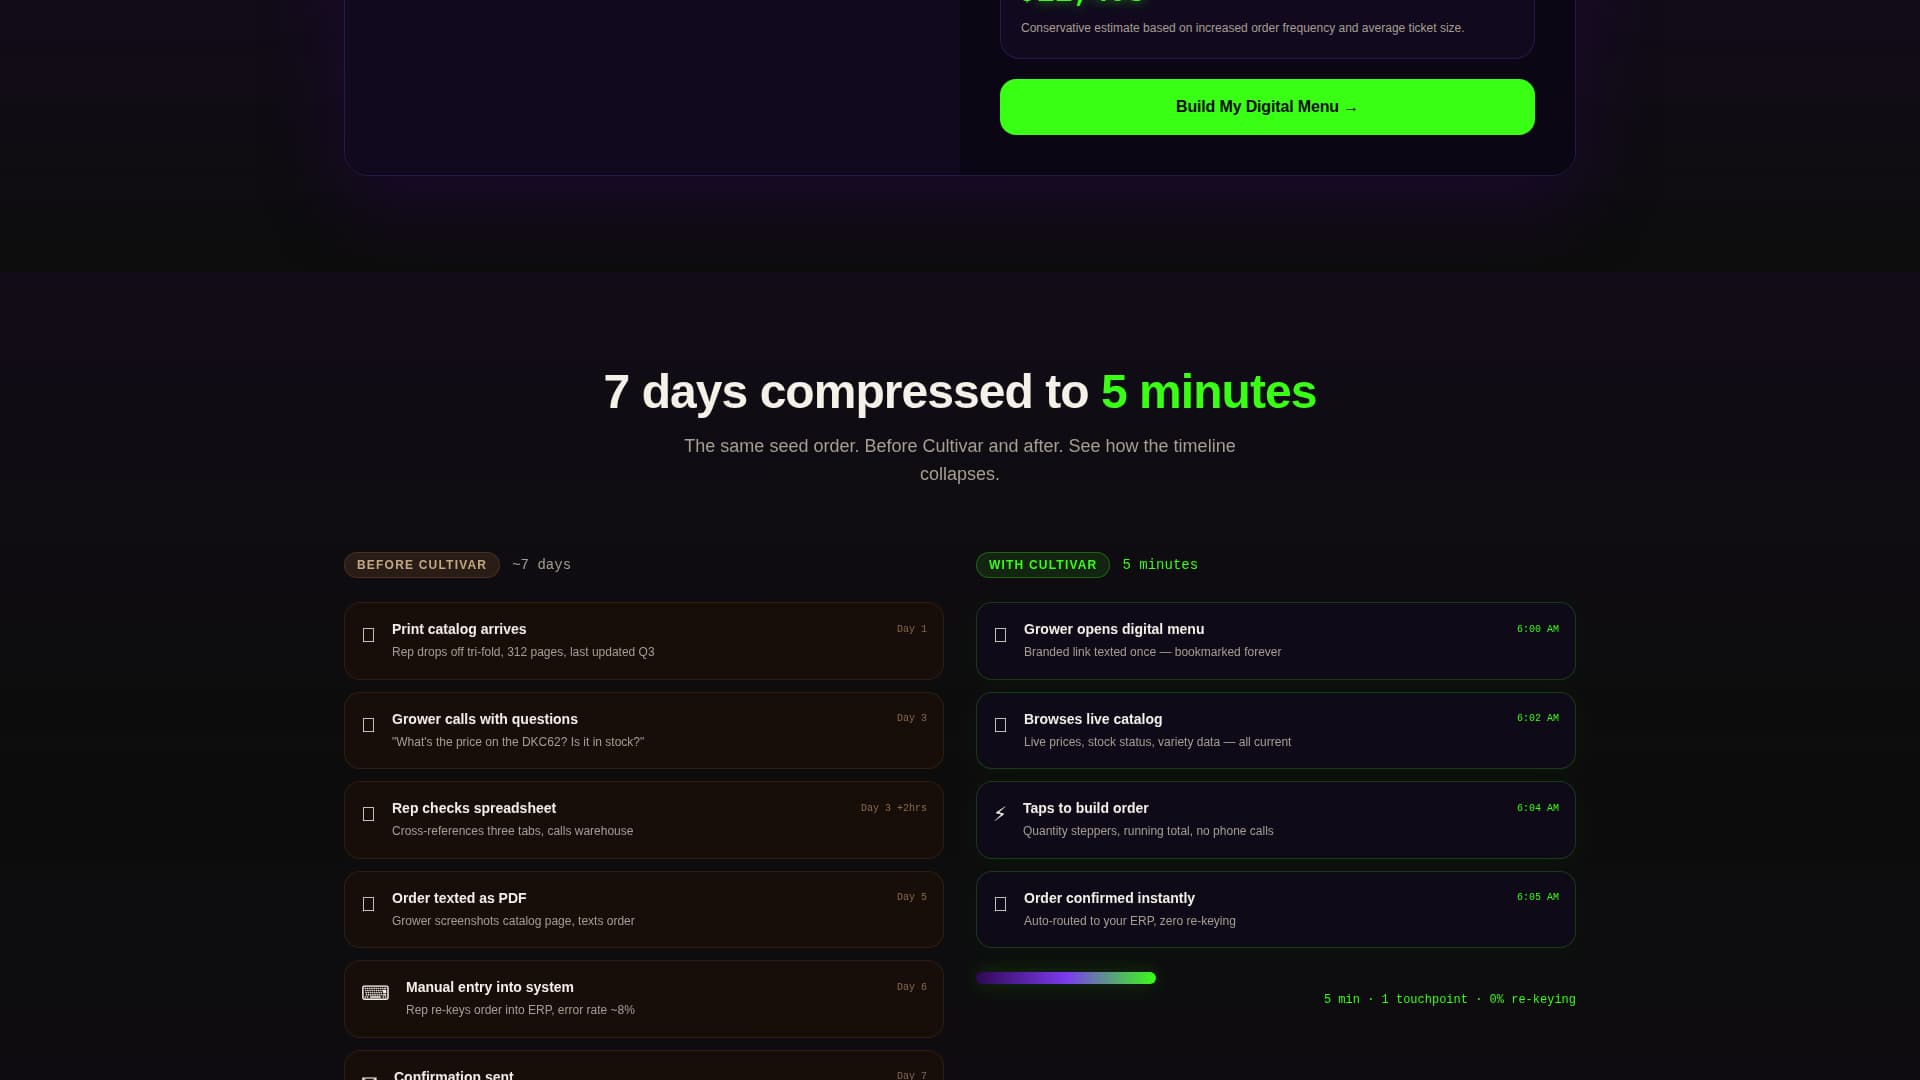Select 'Live prices, stock status, variety data' text
The width and height of the screenshot is (1920, 1080).
[1157, 742]
